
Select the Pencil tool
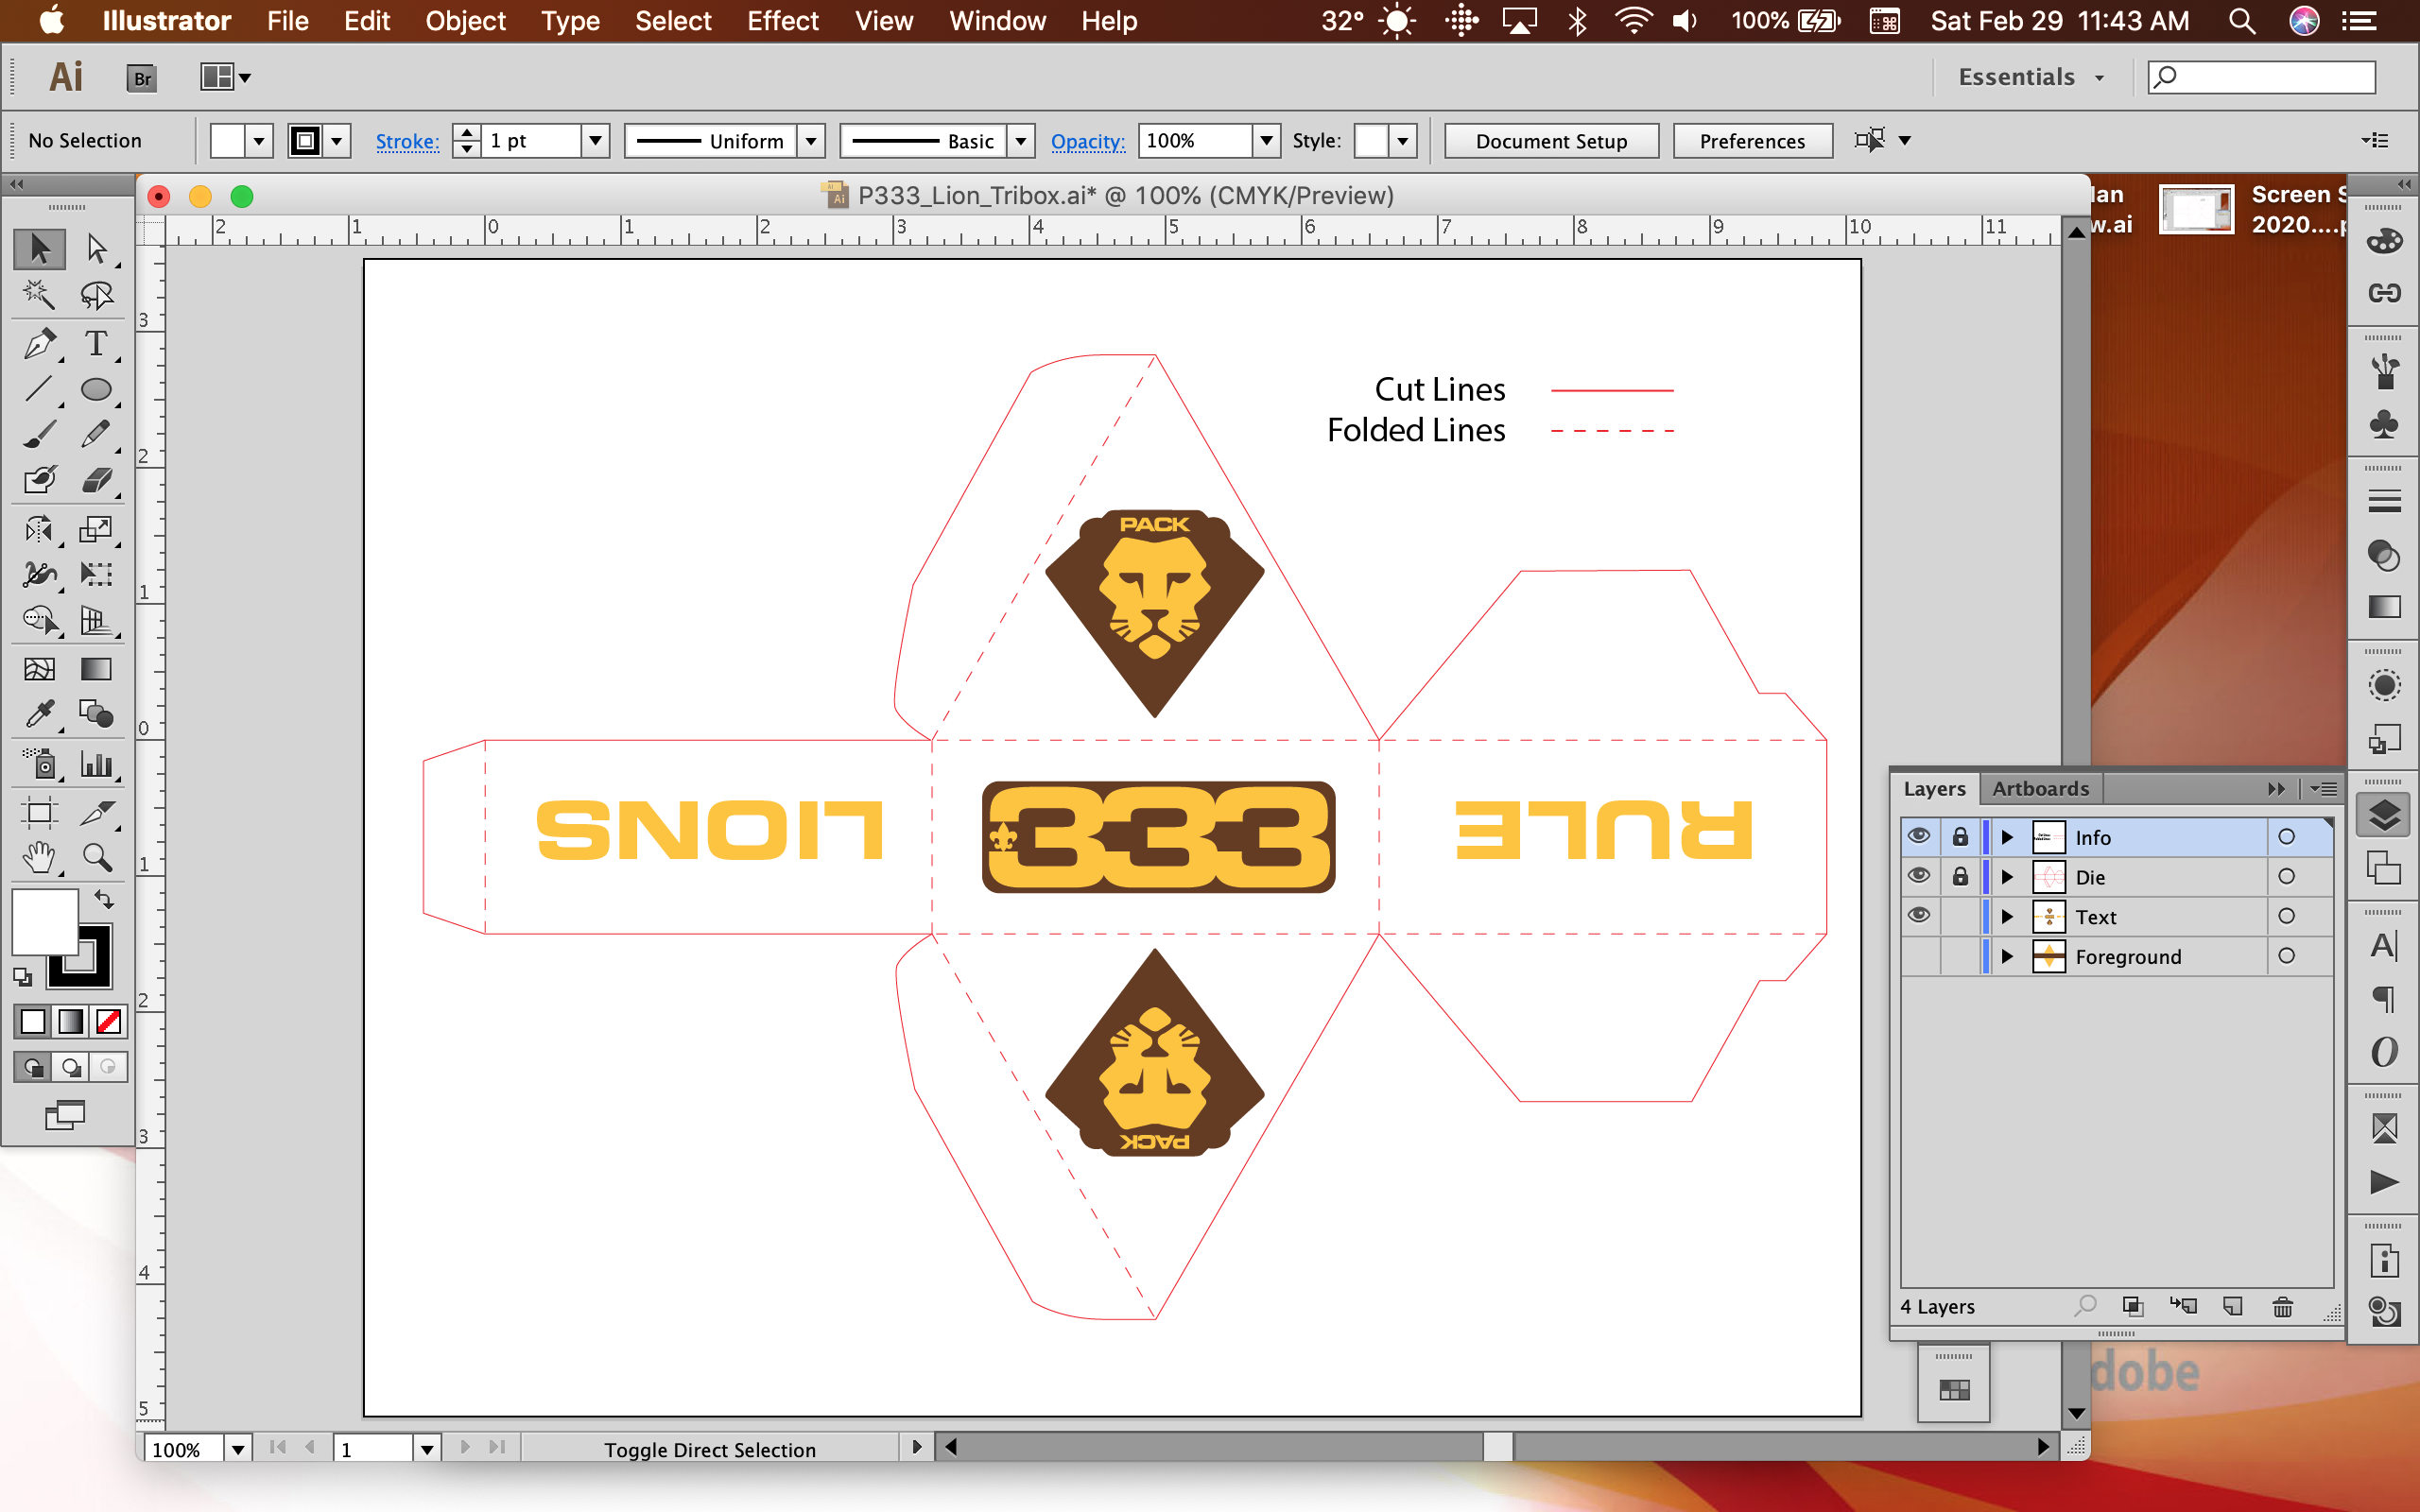(96, 434)
